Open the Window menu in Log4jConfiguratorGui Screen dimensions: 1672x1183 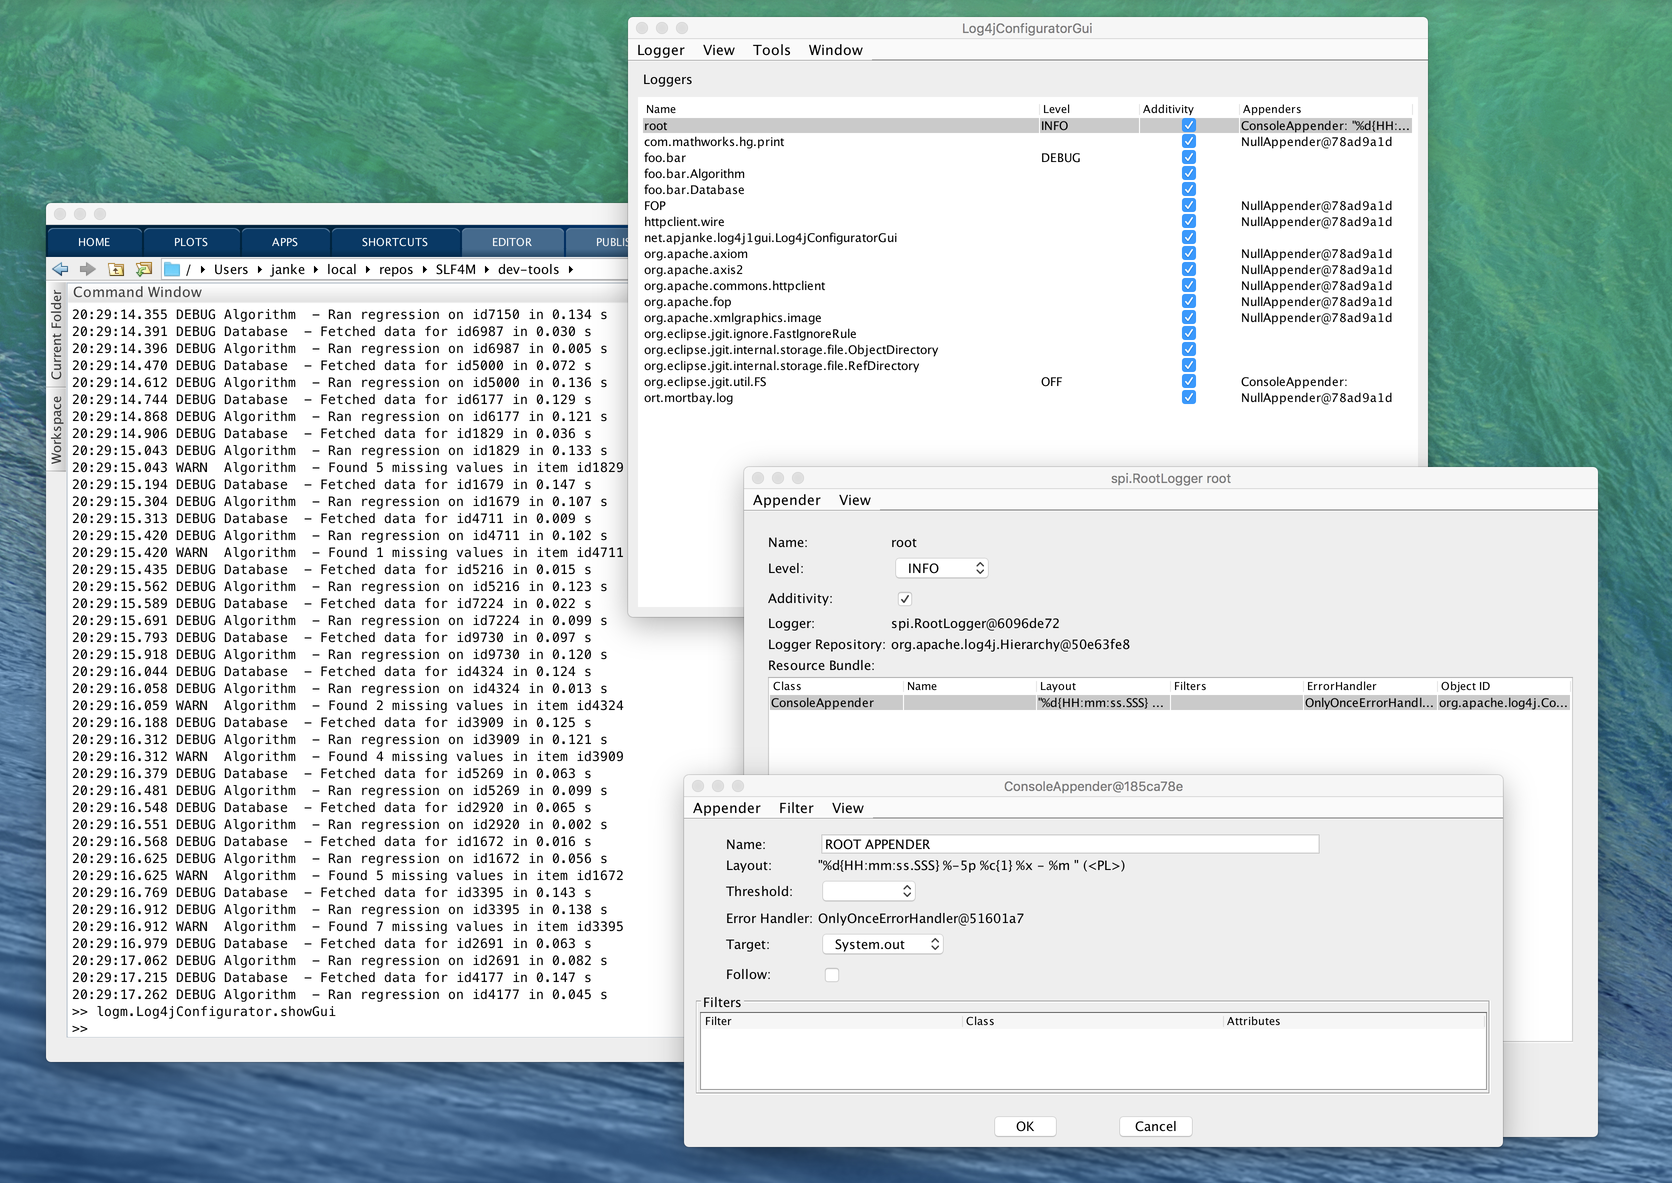pyautogui.click(x=836, y=50)
